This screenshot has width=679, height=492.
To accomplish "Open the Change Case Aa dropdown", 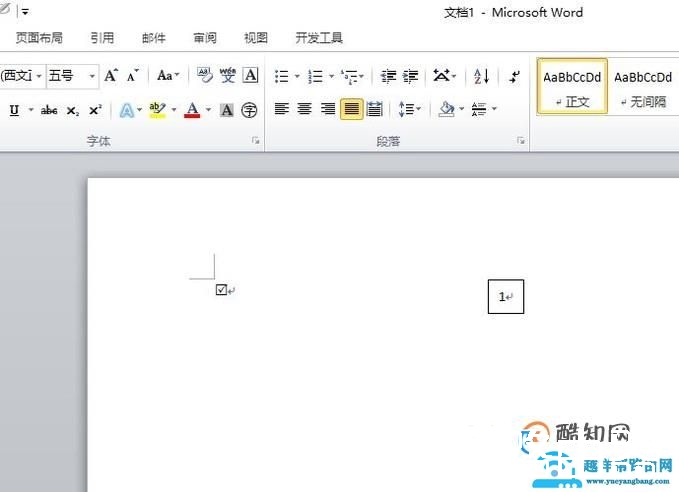I will tap(168, 76).
